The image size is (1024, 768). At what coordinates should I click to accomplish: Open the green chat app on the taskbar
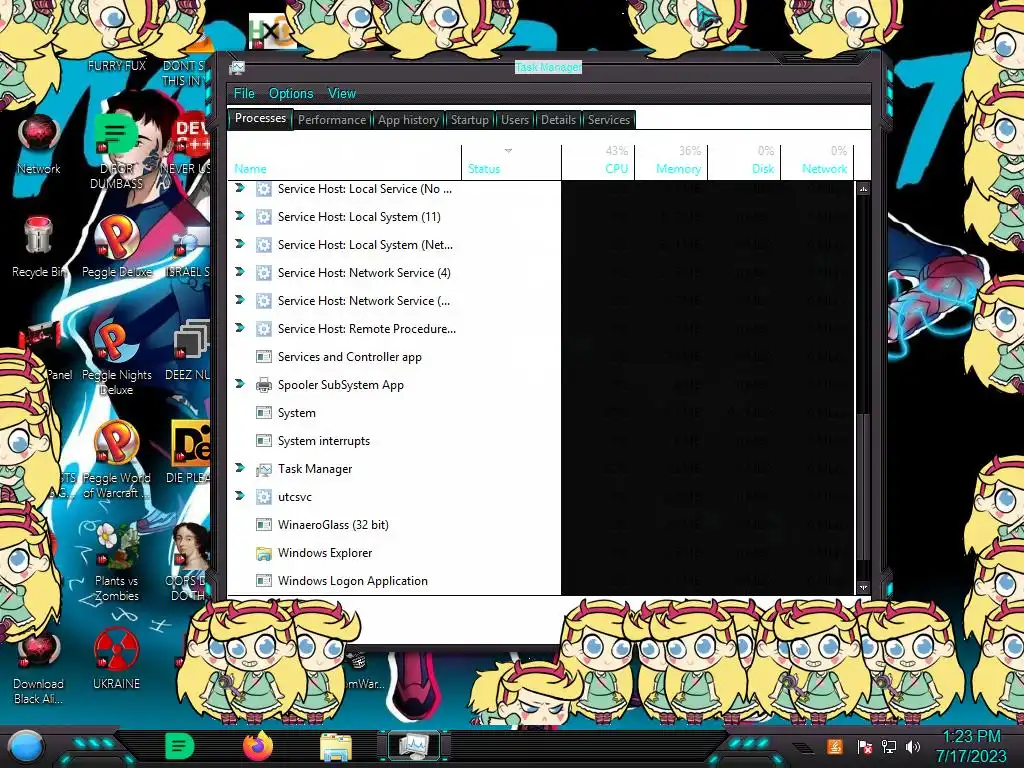(179, 746)
